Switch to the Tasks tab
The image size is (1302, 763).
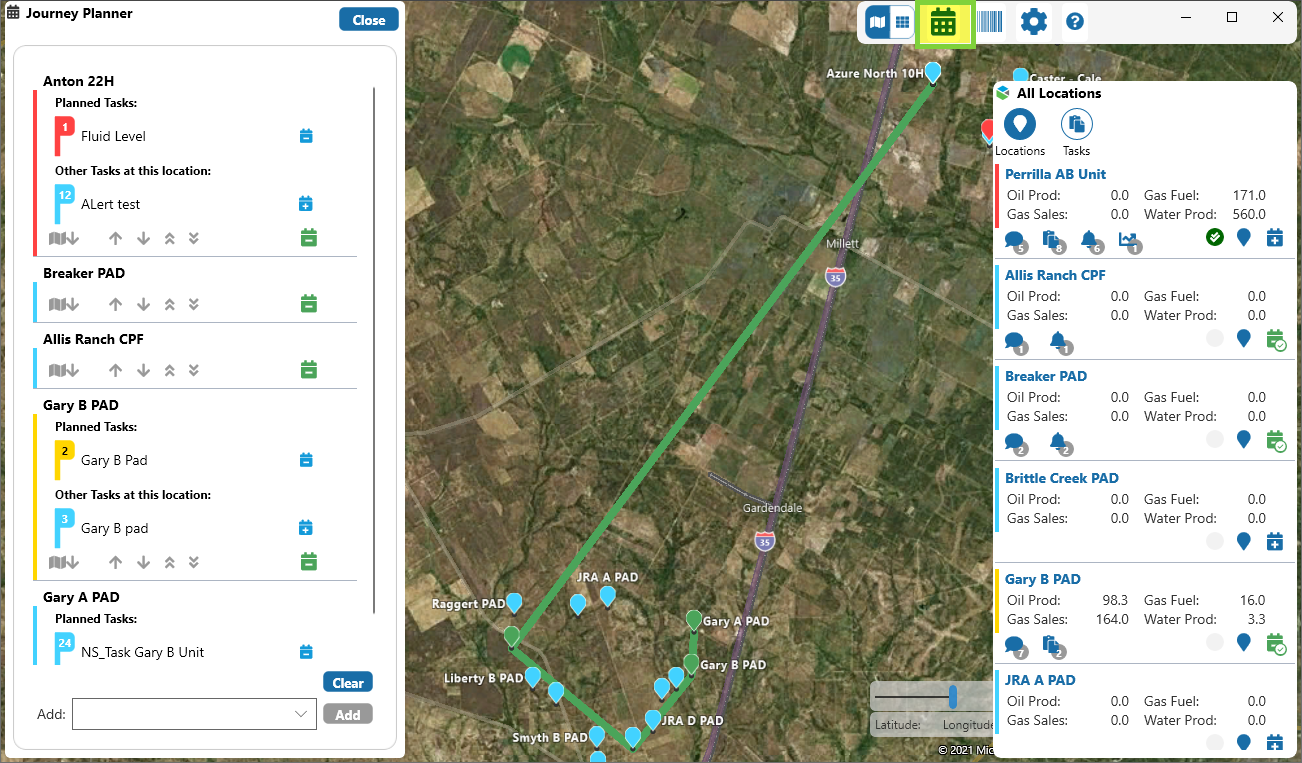[x=1077, y=133]
